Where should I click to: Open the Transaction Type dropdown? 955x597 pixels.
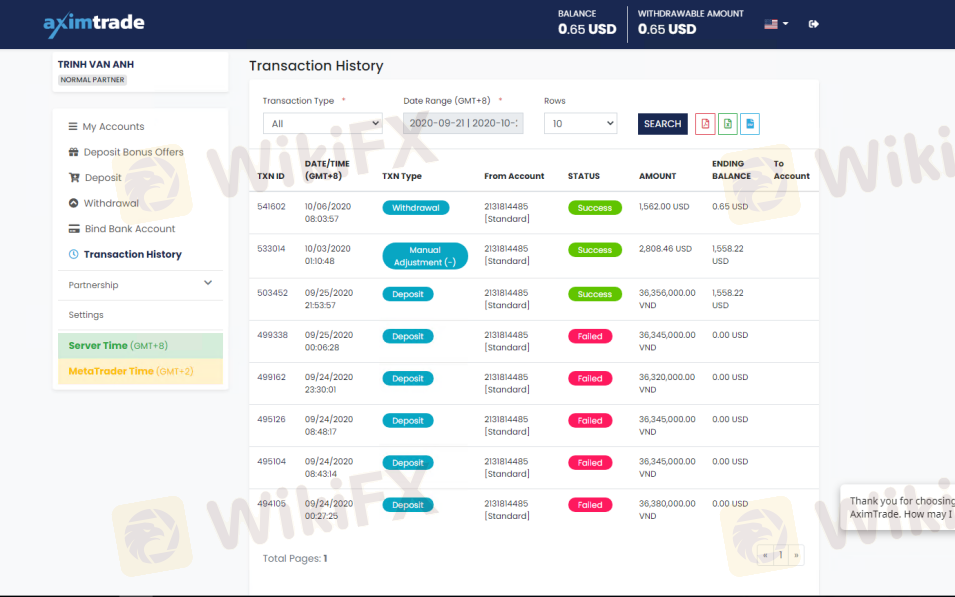click(323, 124)
